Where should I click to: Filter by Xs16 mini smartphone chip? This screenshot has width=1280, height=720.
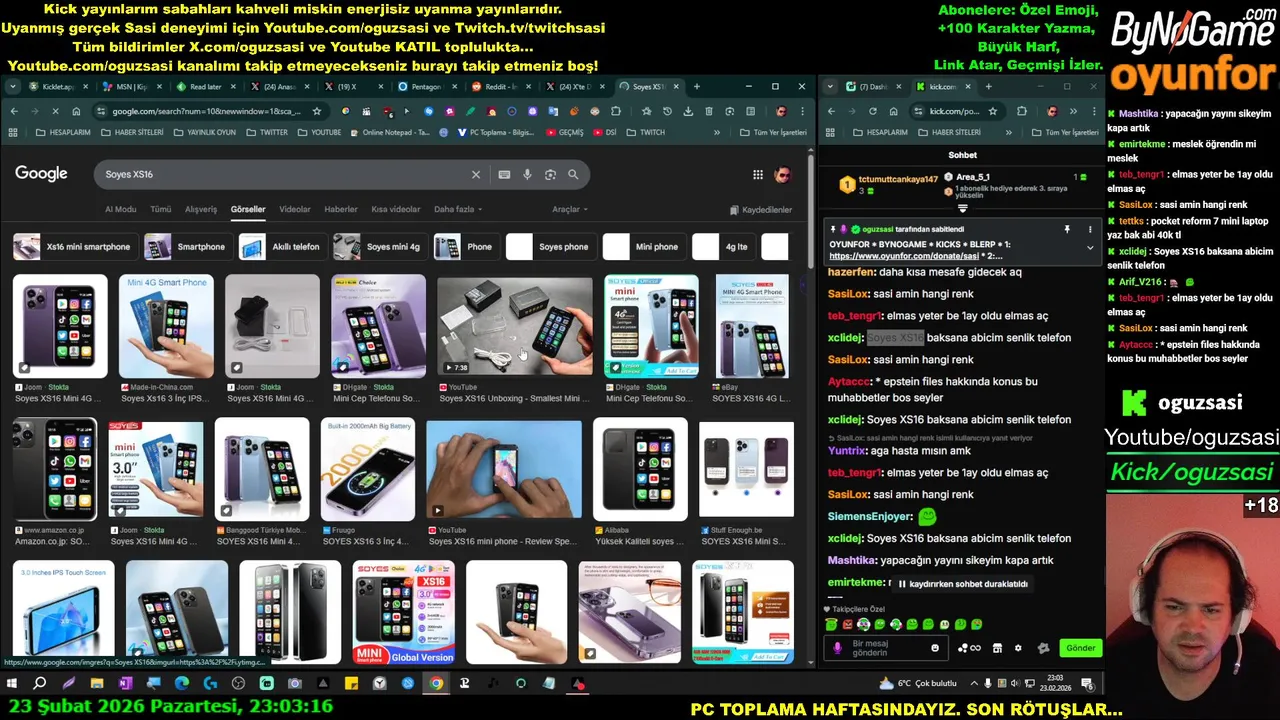[75, 247]
